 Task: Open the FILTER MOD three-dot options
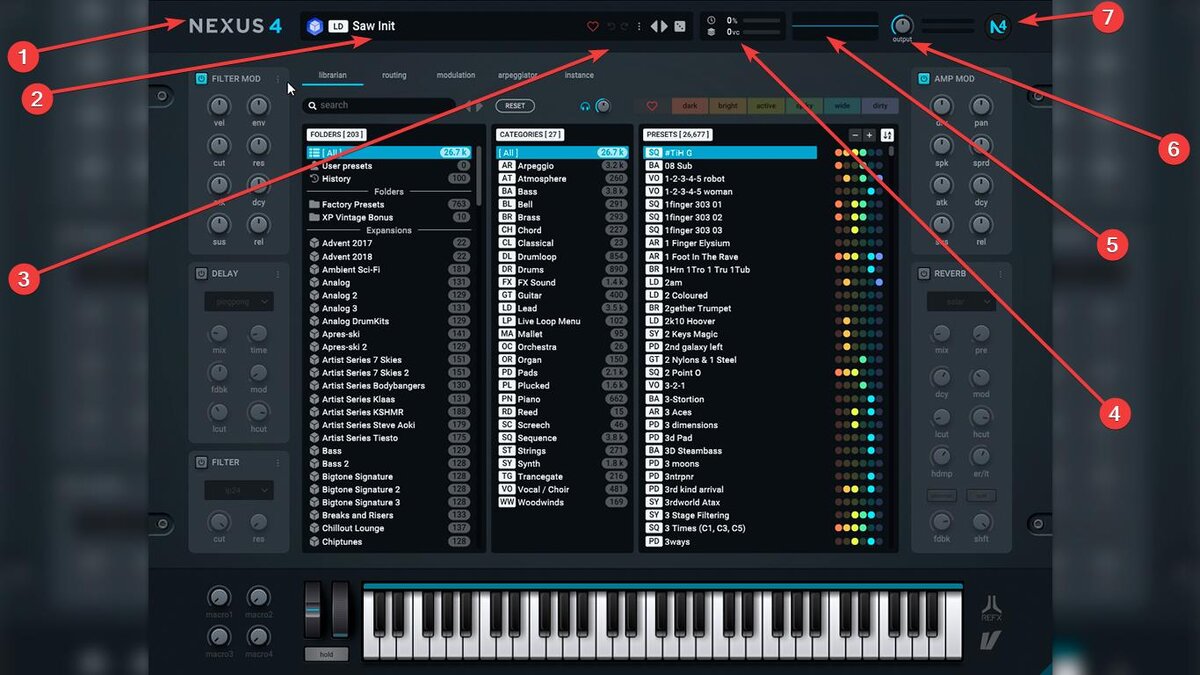278,79
